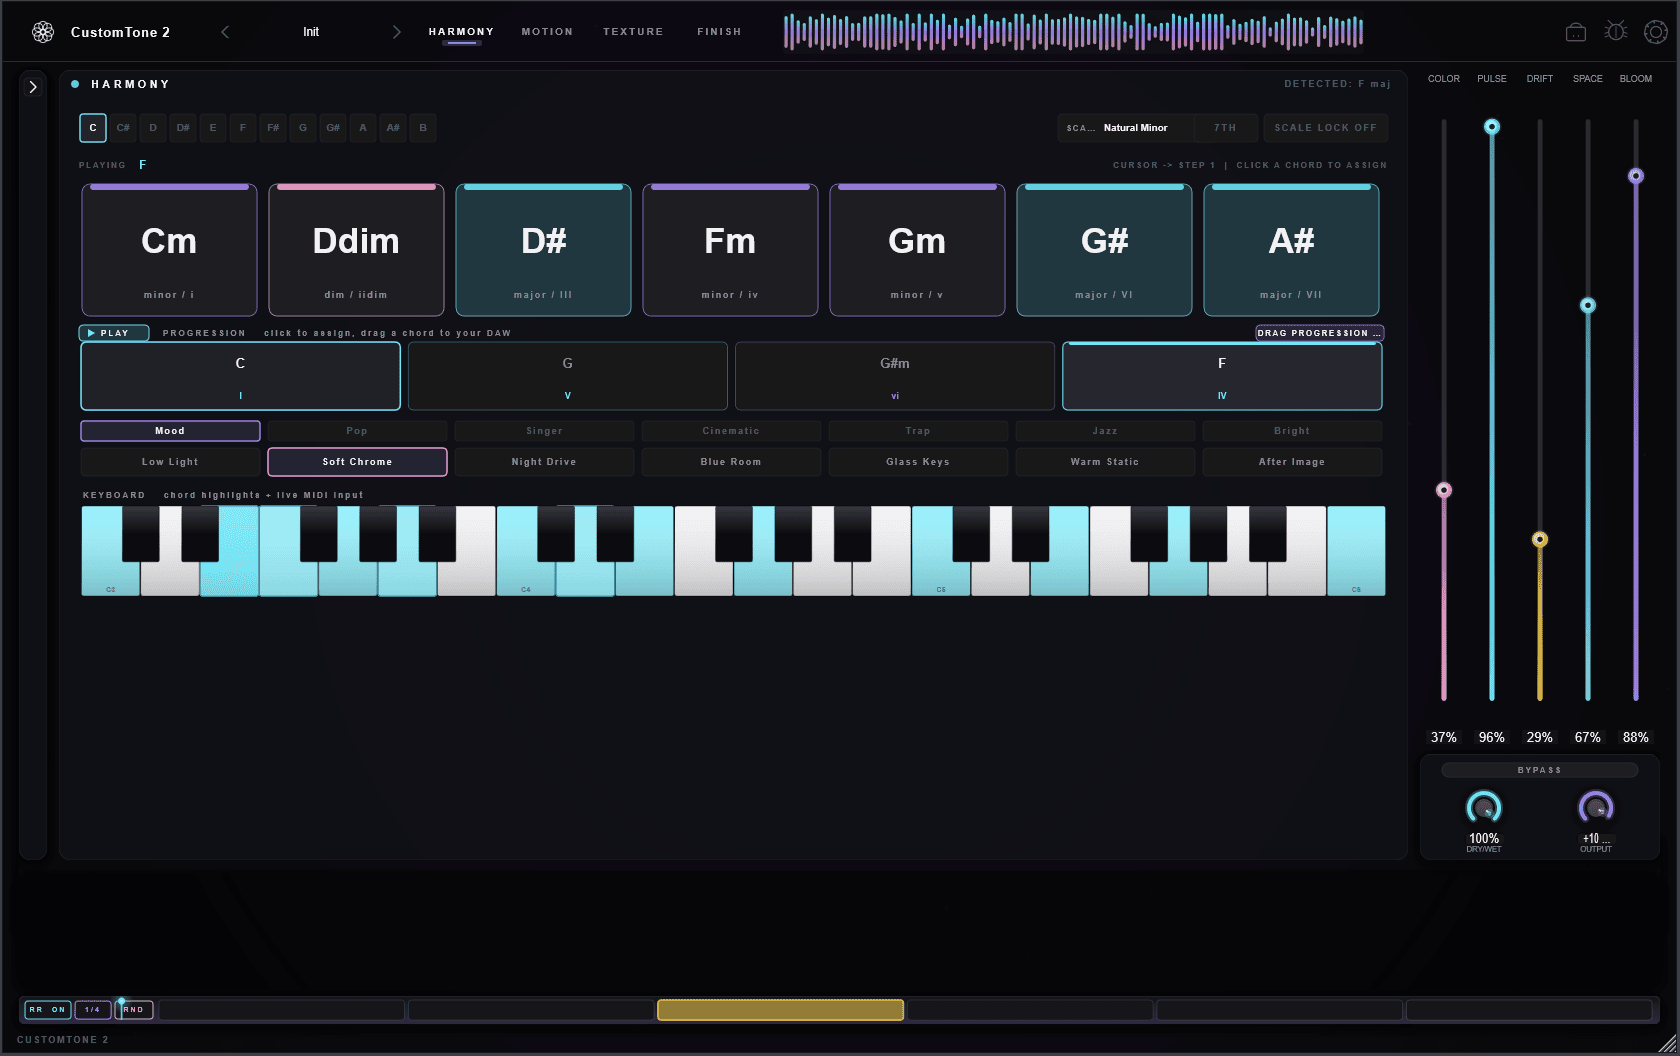The width and height of the screenshot is (1680, 1056).
Task: Click the DRIFT slider handle
Action: click(x=1540, y=540)
